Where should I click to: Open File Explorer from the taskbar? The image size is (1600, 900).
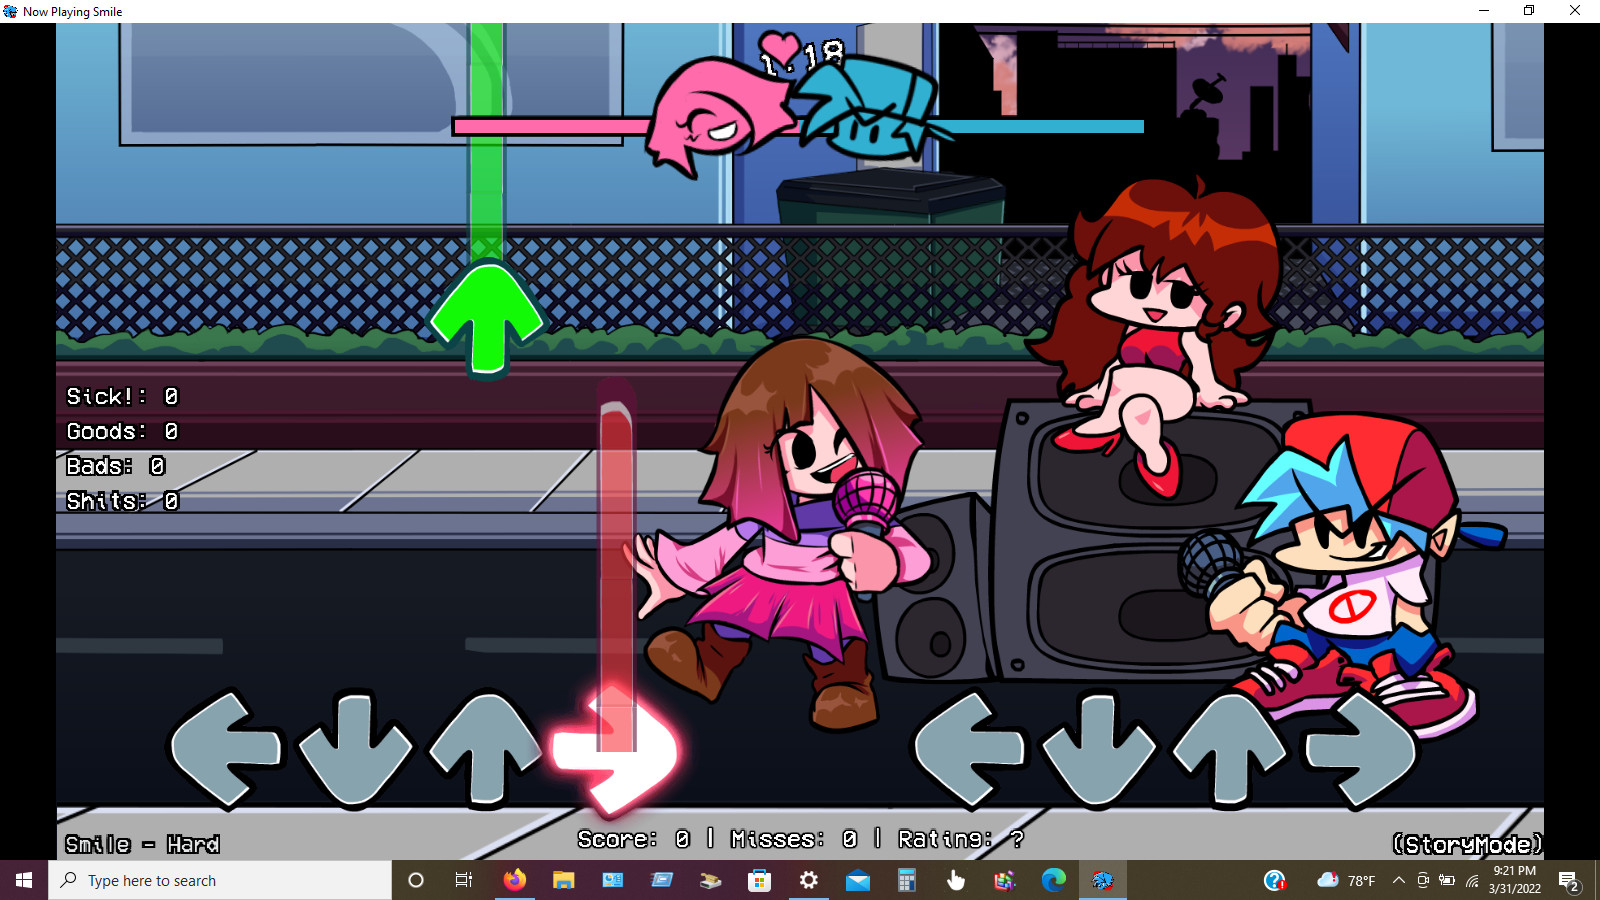tap(563, 880)
